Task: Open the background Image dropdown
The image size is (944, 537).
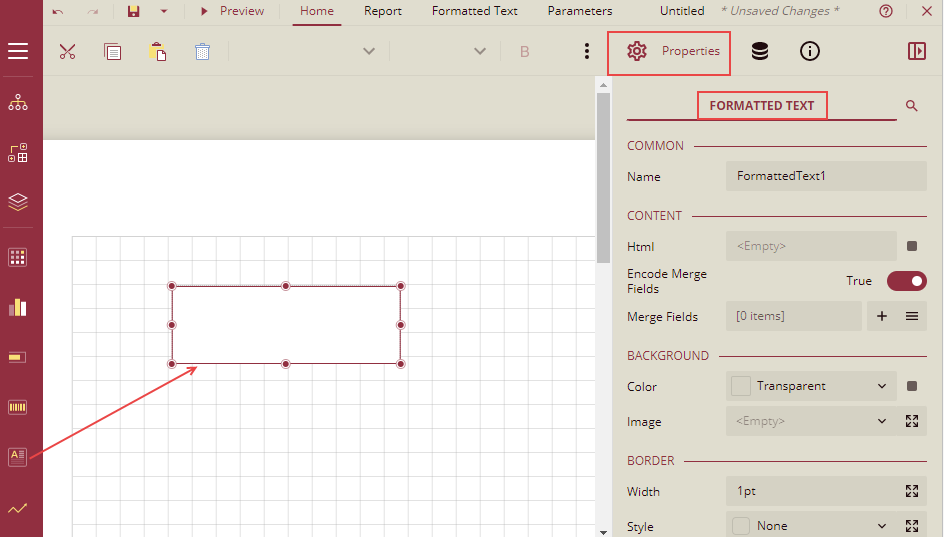Action: [x=882, y=421]
